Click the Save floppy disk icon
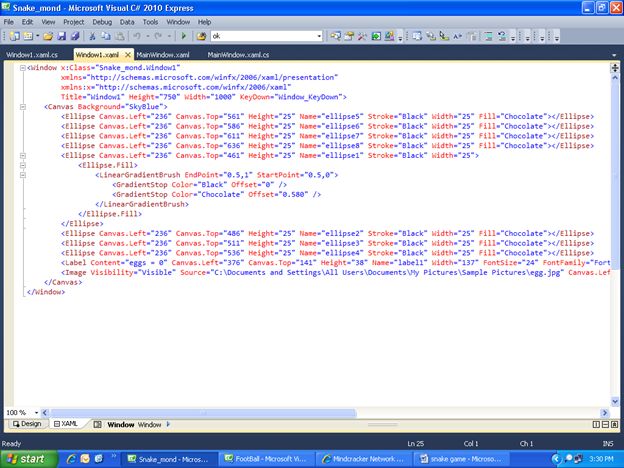Image resolution: width=624 pixels, height=468 pixels. 62,36
